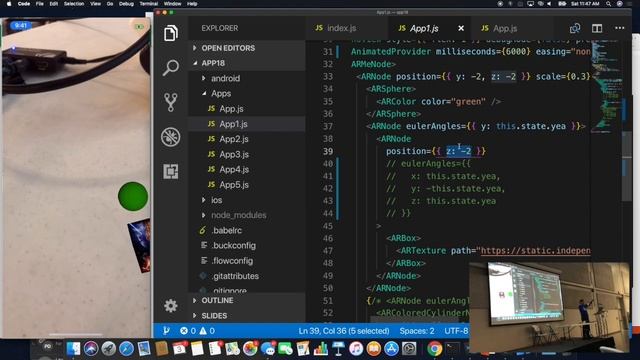Open the .buckconfig file
Viewport: 640px width, 360px height.
click(247, 245)
